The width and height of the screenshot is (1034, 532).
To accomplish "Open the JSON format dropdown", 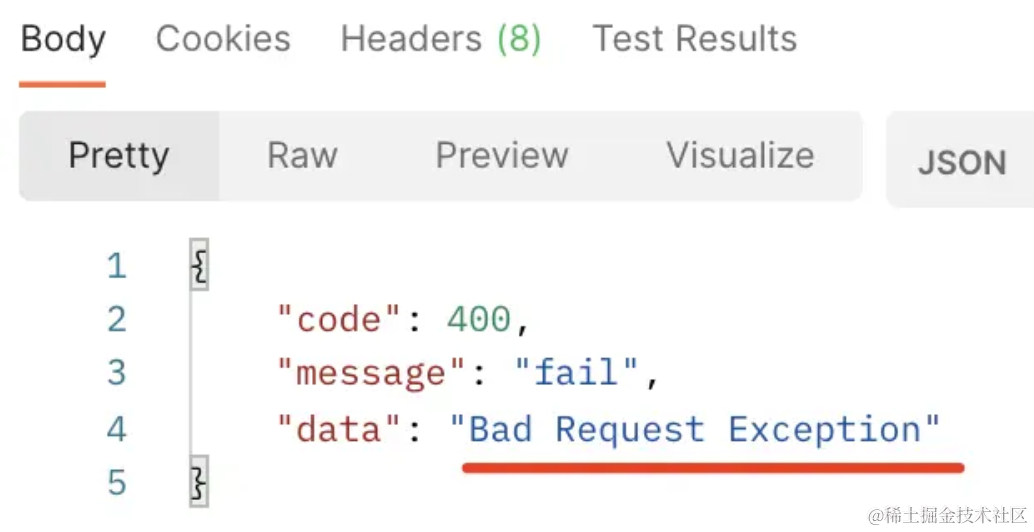I will click(x=961, y=160).
